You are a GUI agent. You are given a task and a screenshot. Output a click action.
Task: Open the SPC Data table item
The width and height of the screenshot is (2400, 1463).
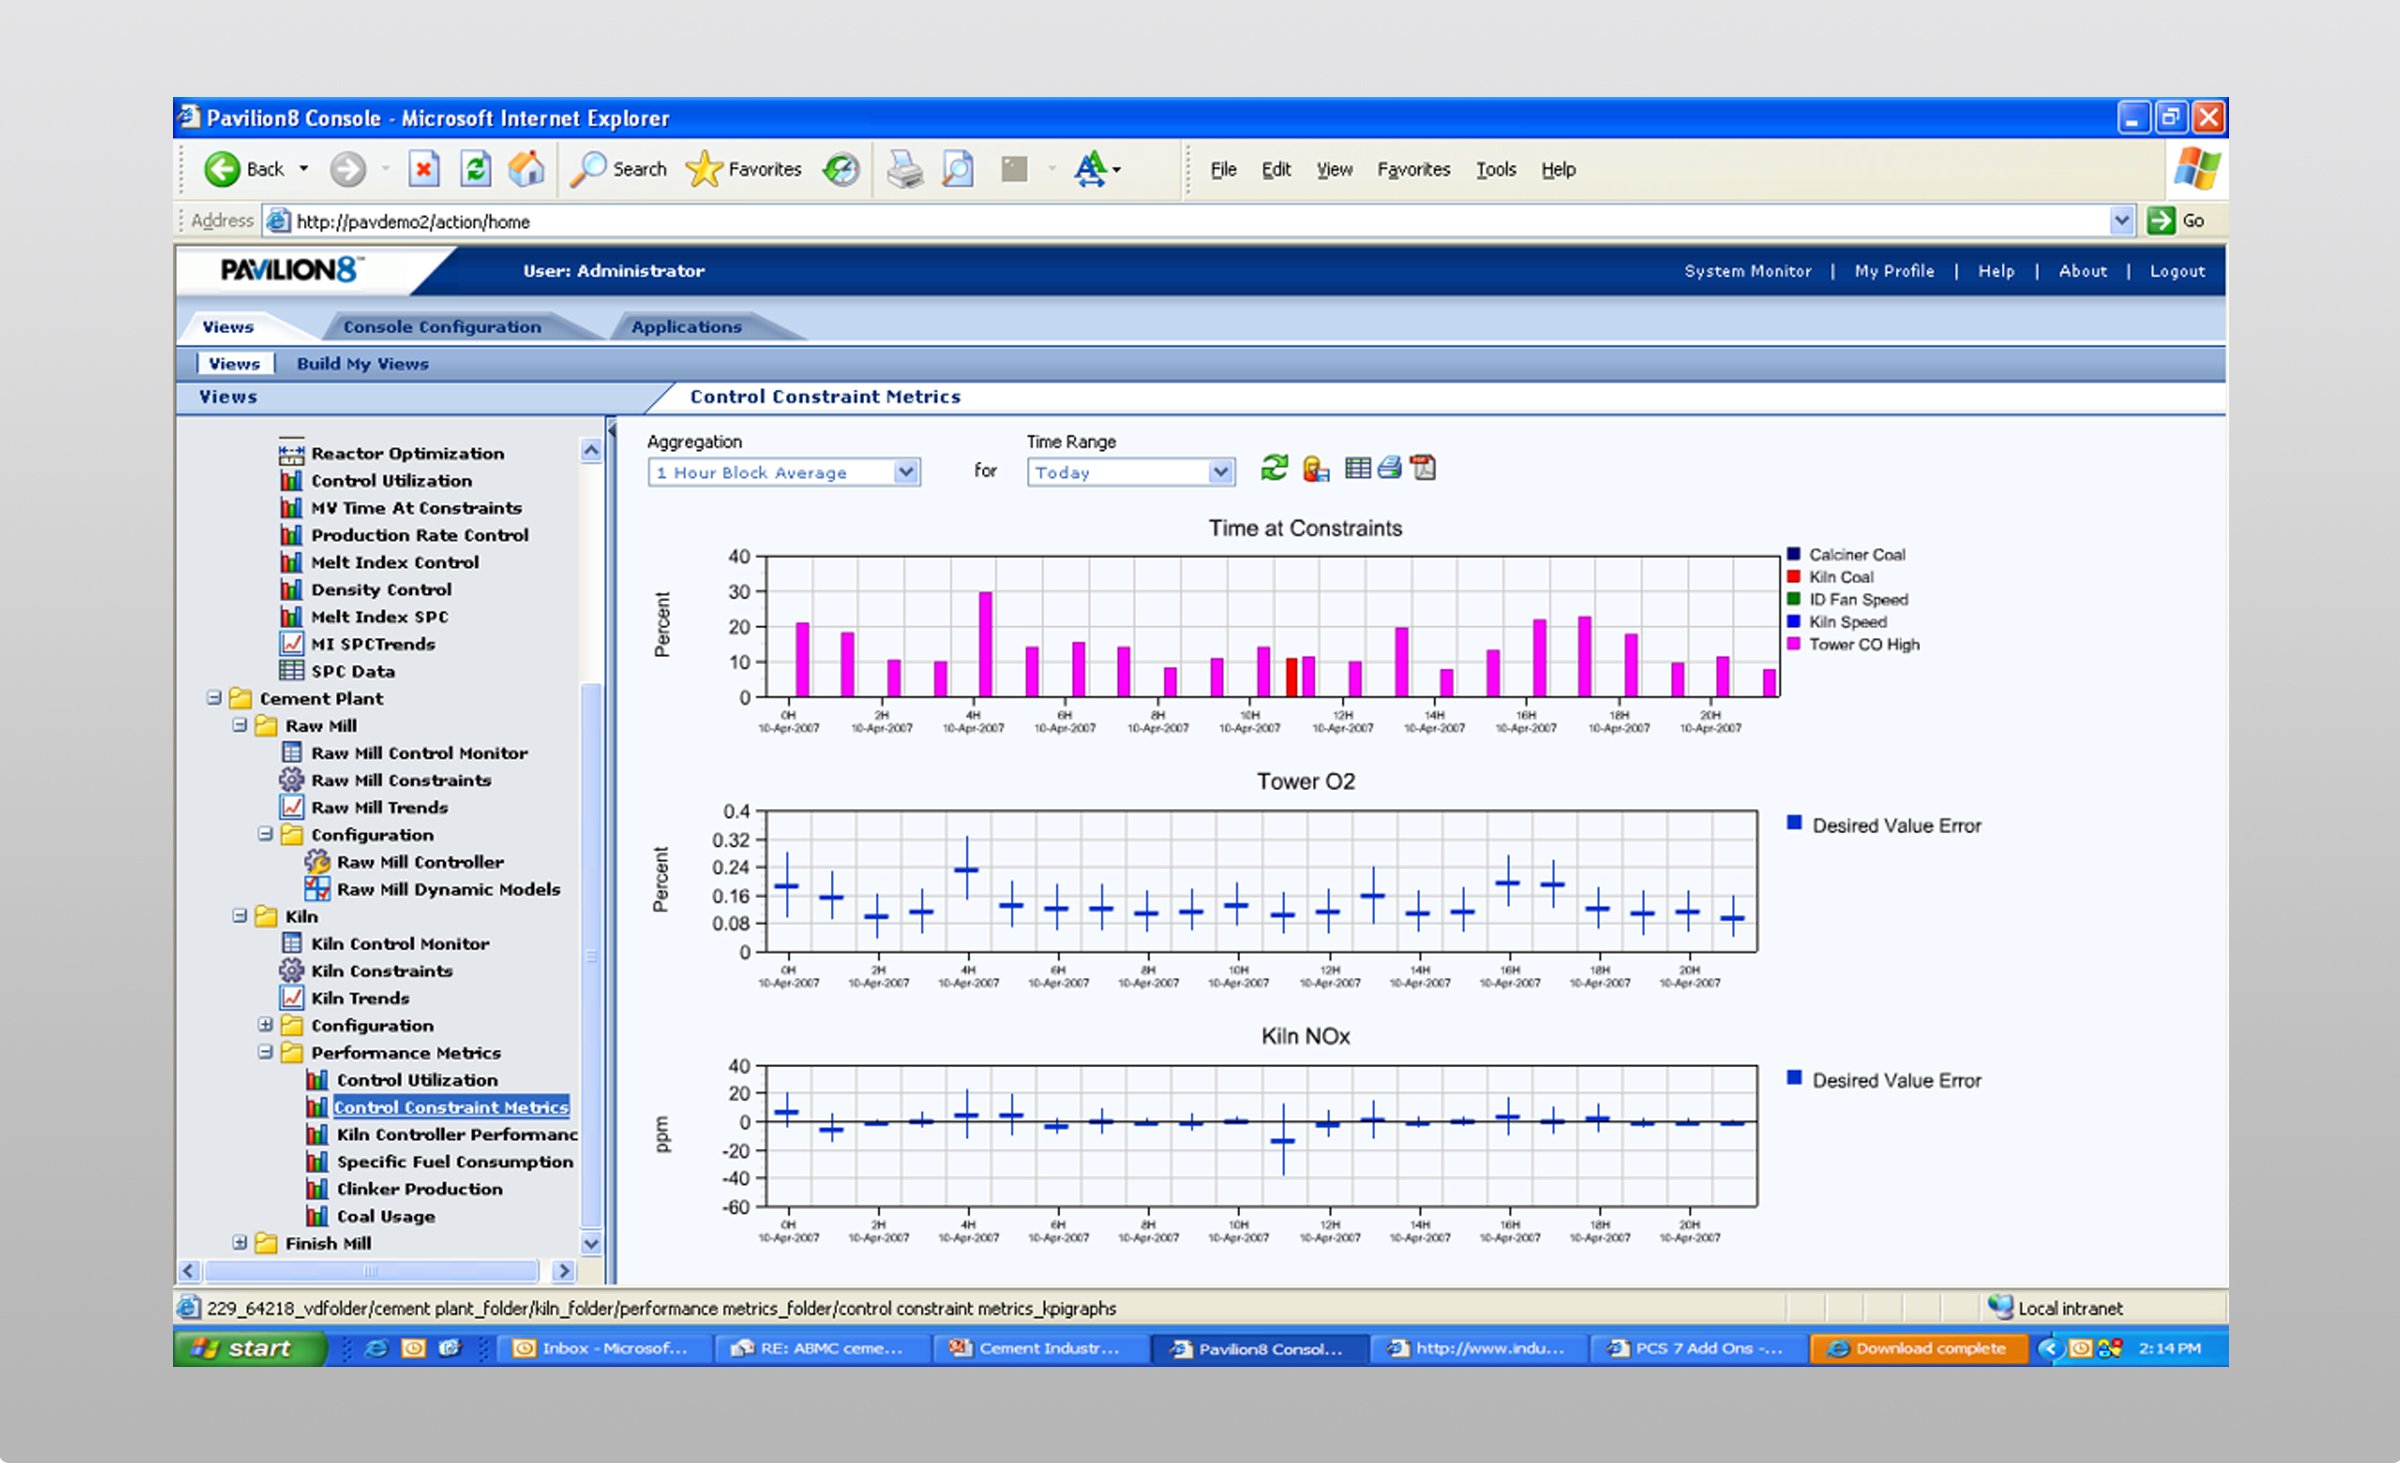click(353, 671)
